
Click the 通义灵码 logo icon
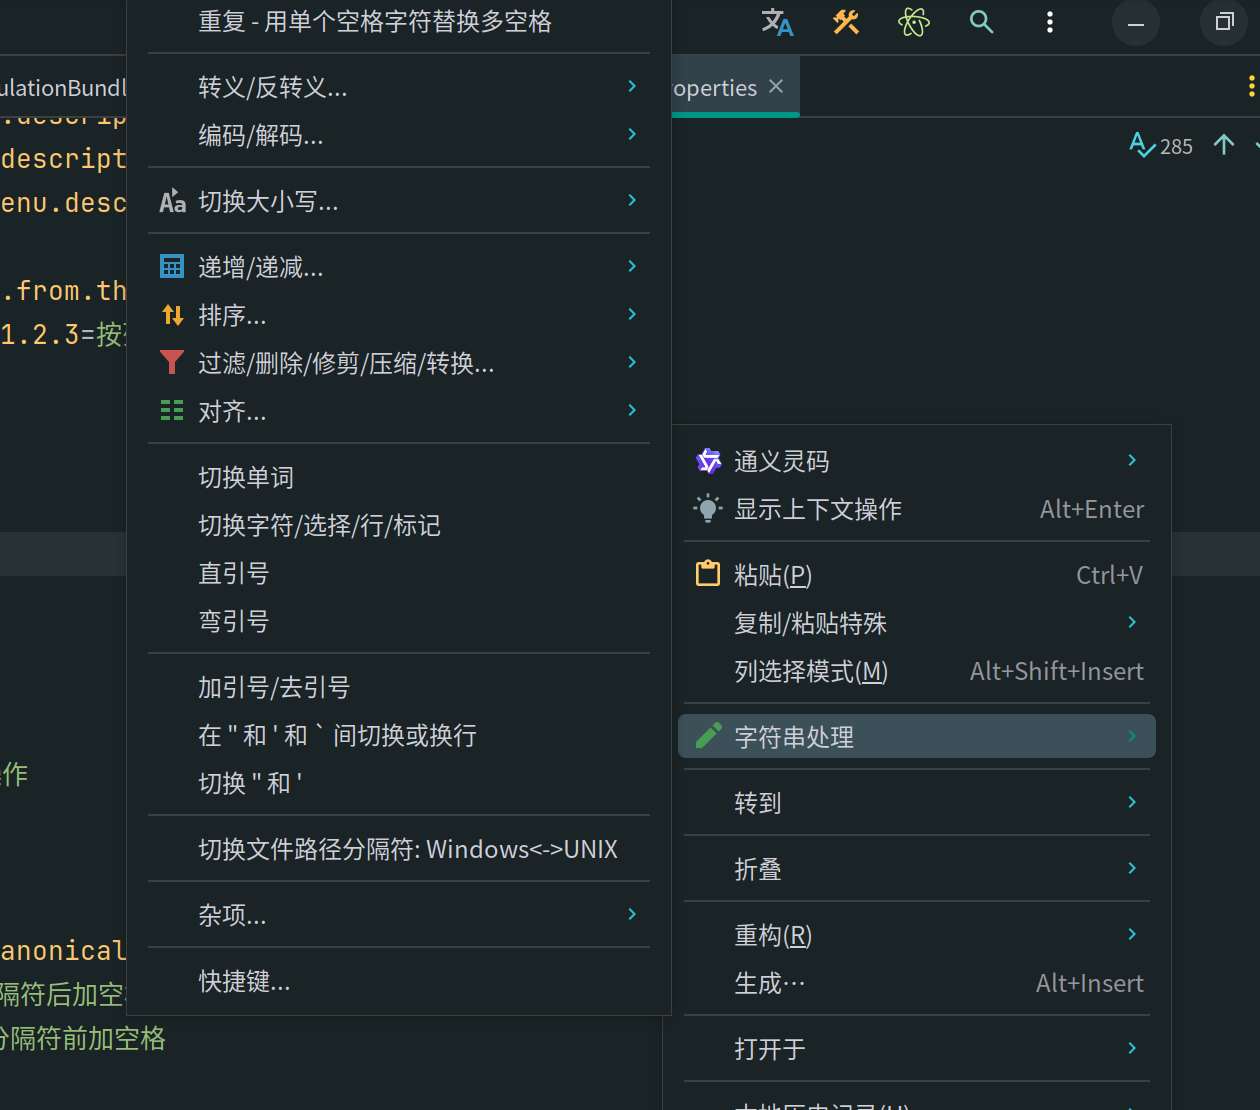[708, 460]
